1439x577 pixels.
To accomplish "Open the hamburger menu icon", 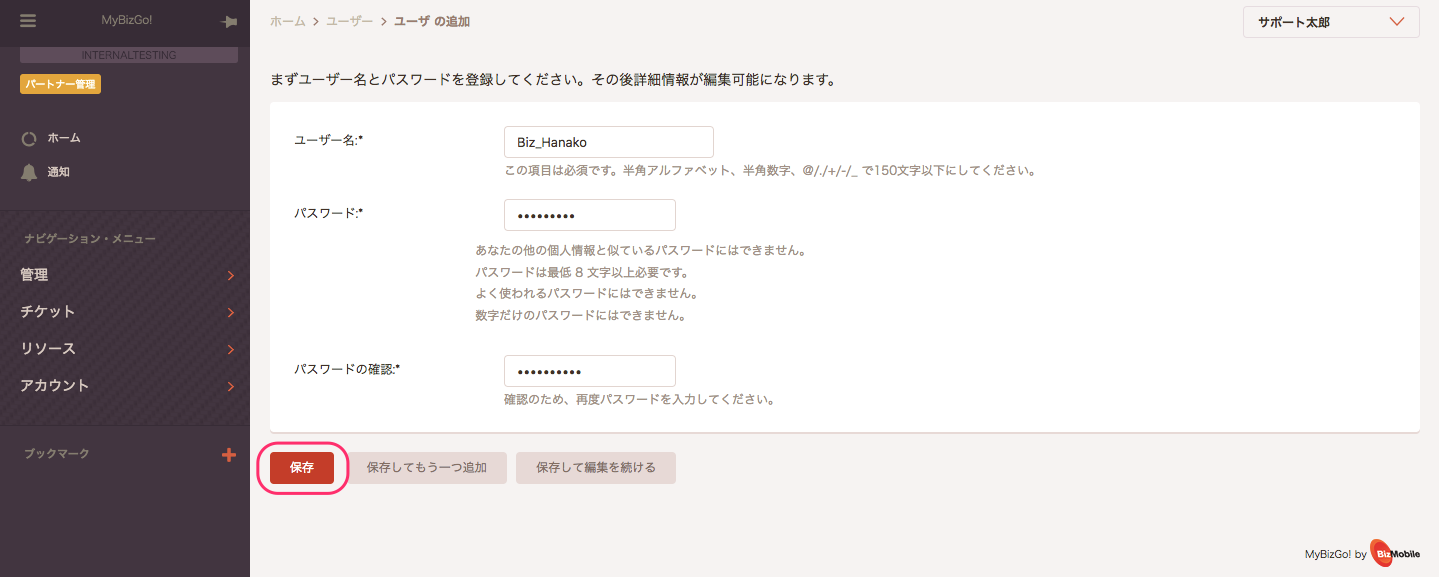I will click(27, 21).
